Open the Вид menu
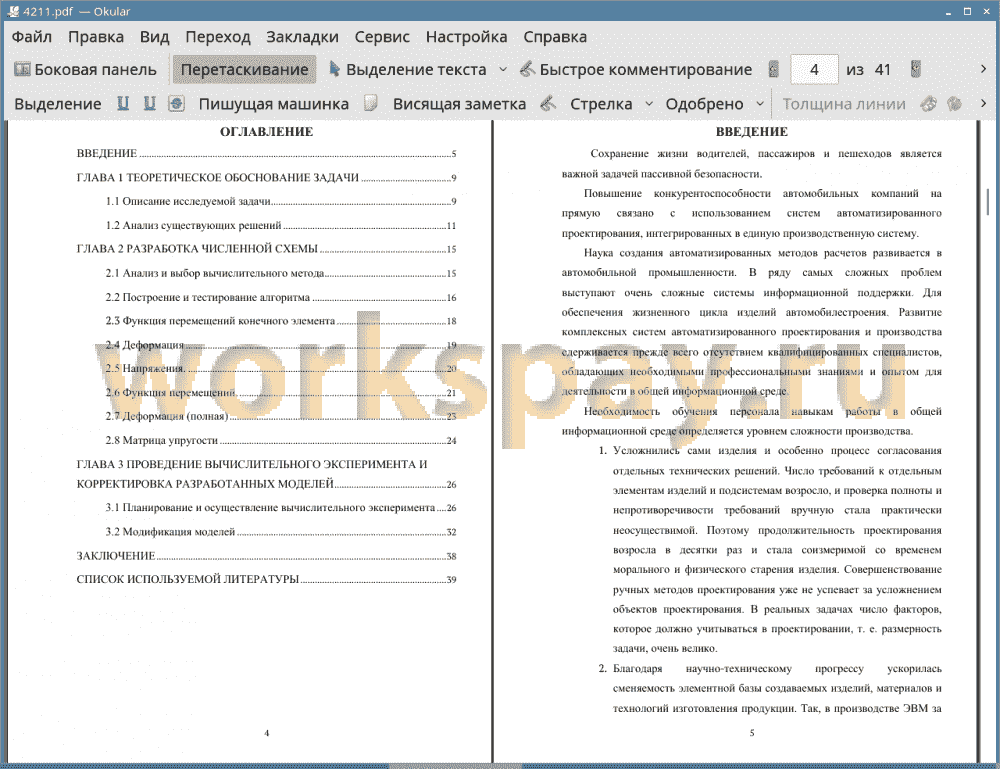 point(154,37)
